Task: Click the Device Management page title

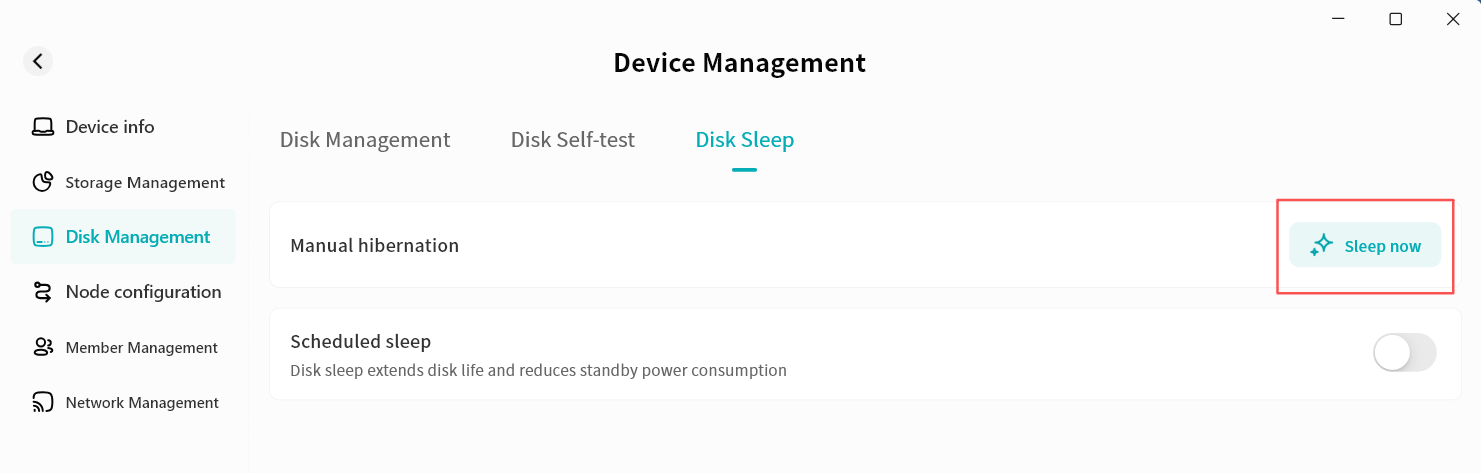Action: (x=740, y=63)
